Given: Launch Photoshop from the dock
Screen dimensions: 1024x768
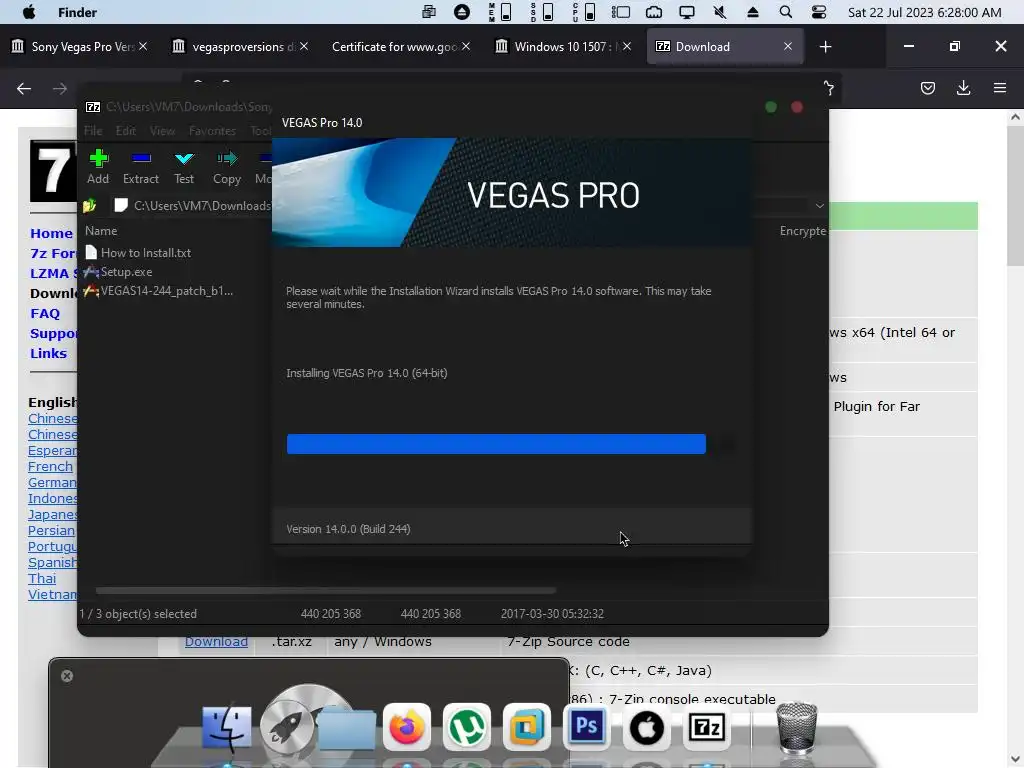Looking at the screenshot, I should [586, 727].
